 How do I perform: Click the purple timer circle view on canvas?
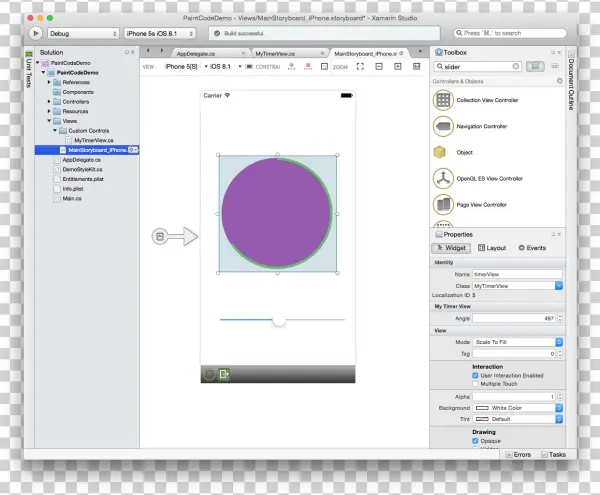pos(277,213)
